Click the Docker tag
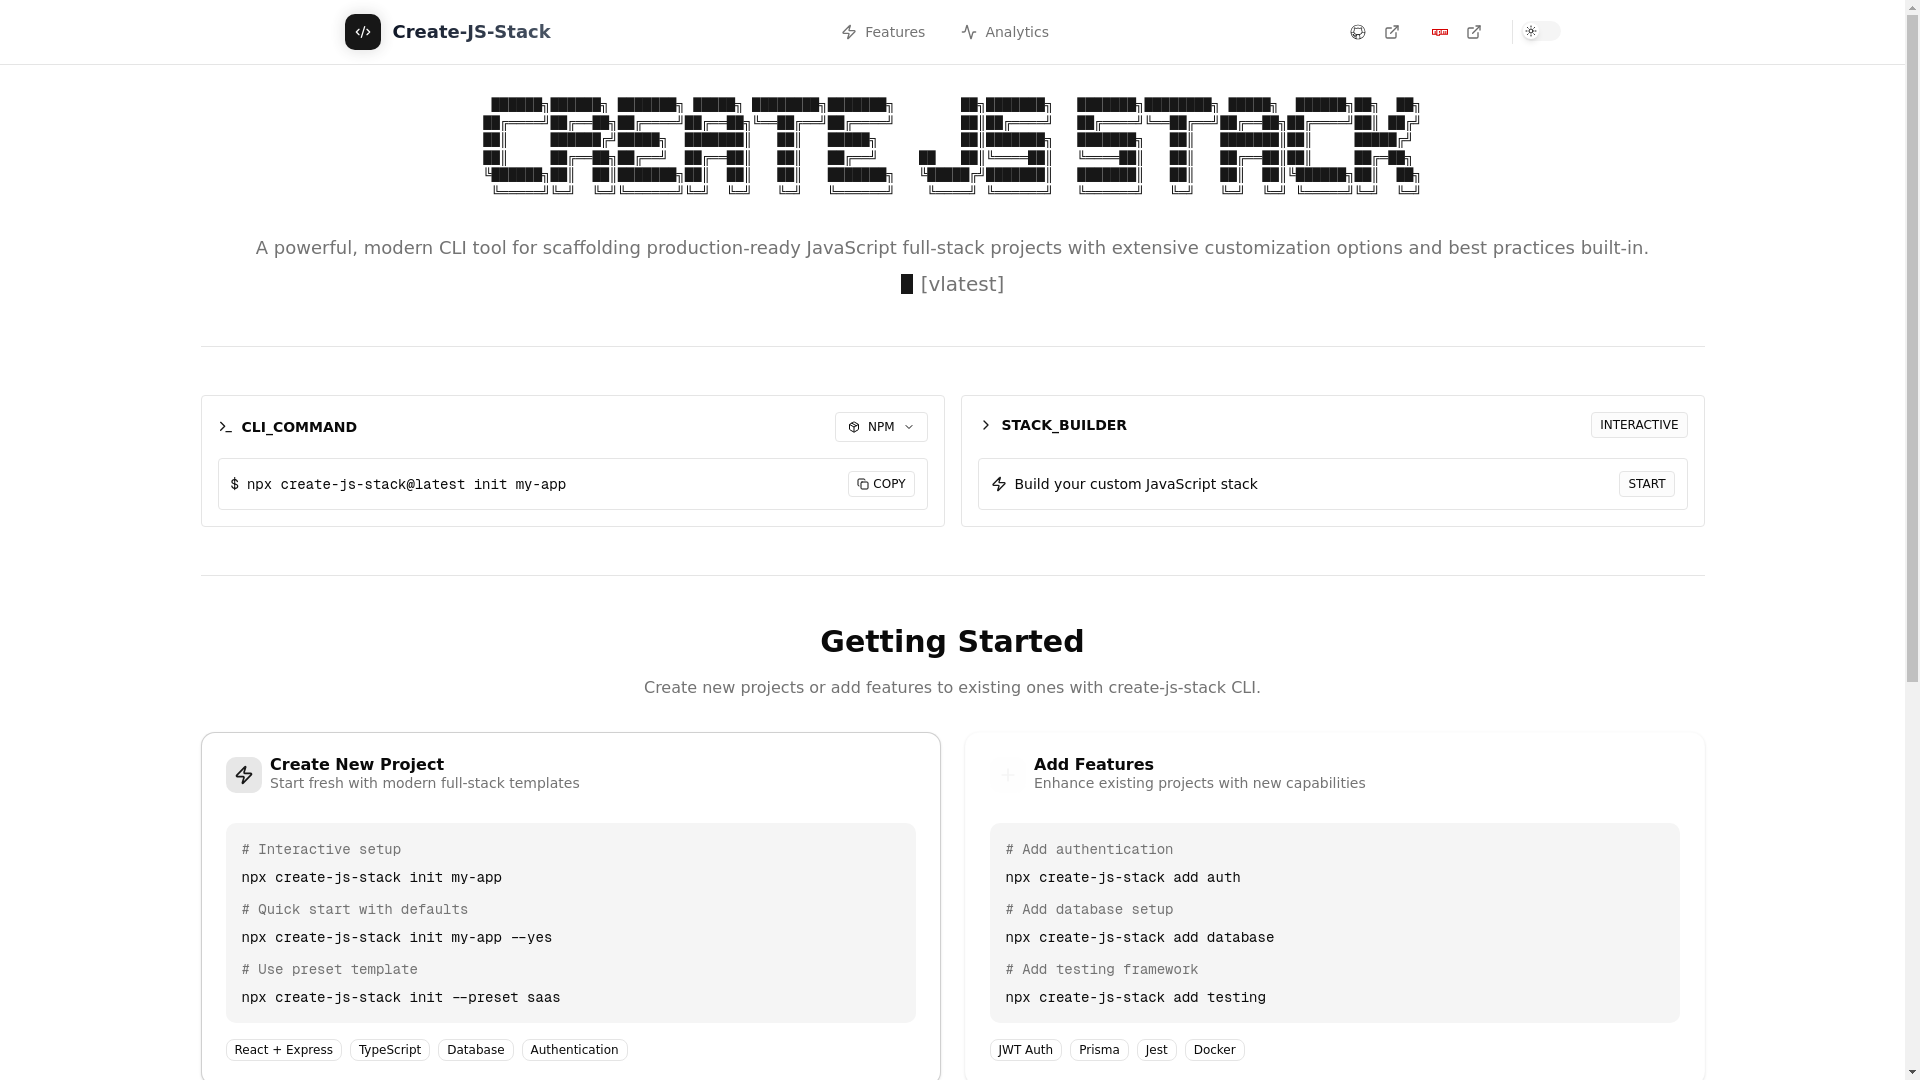This screenshot has width=1920, height=1080. [x=1215, y=1050]
